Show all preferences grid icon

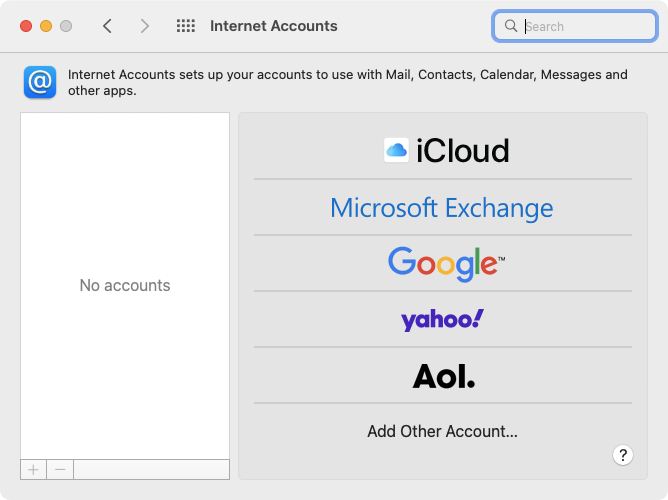185,26
